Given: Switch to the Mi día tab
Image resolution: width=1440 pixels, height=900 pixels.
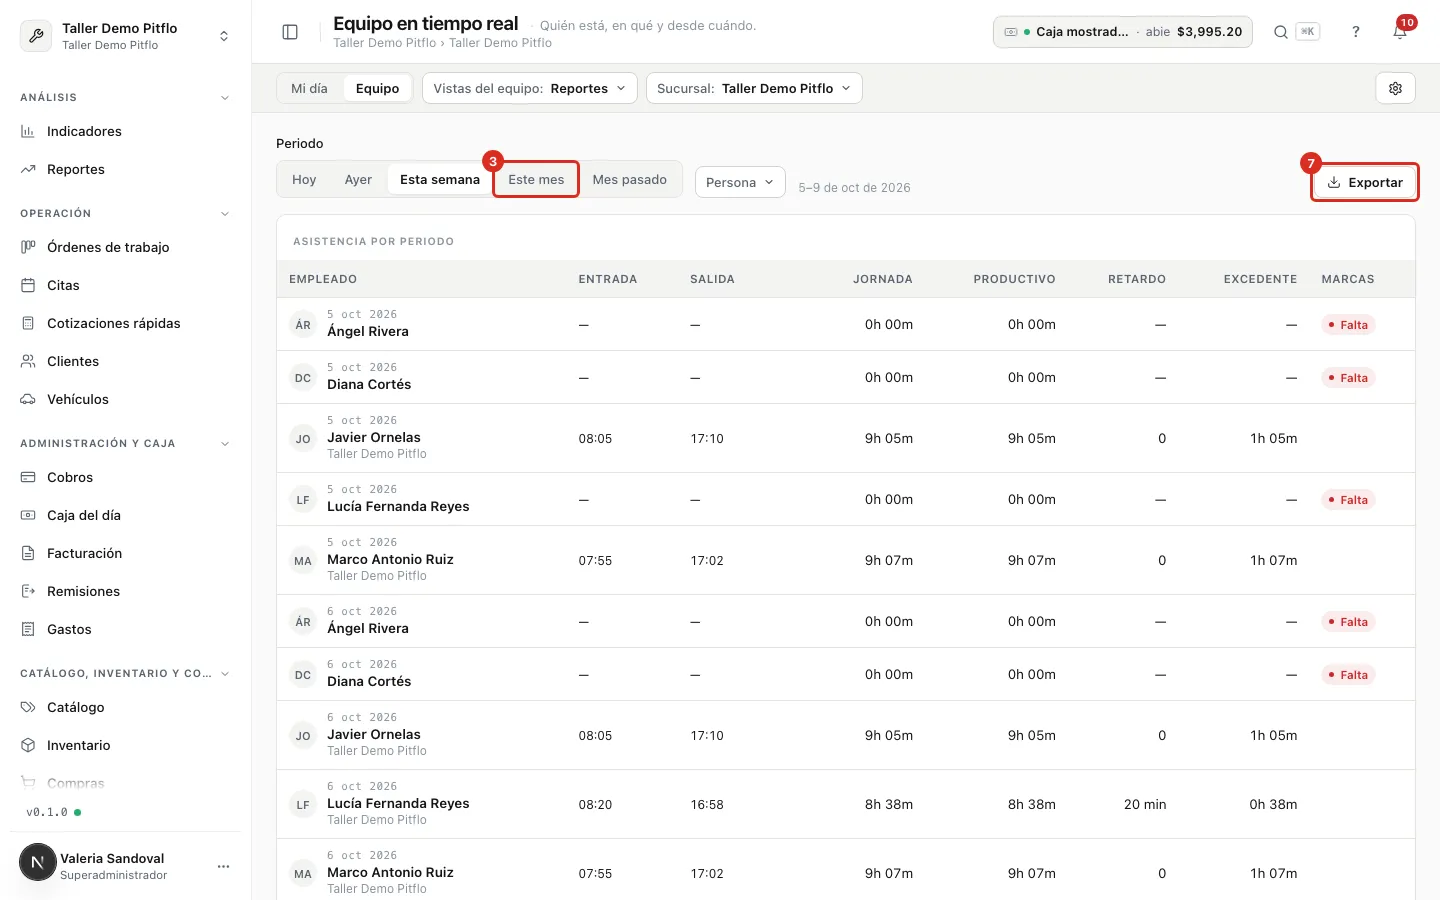Looking at the screenshot, I should coord(309,88).
